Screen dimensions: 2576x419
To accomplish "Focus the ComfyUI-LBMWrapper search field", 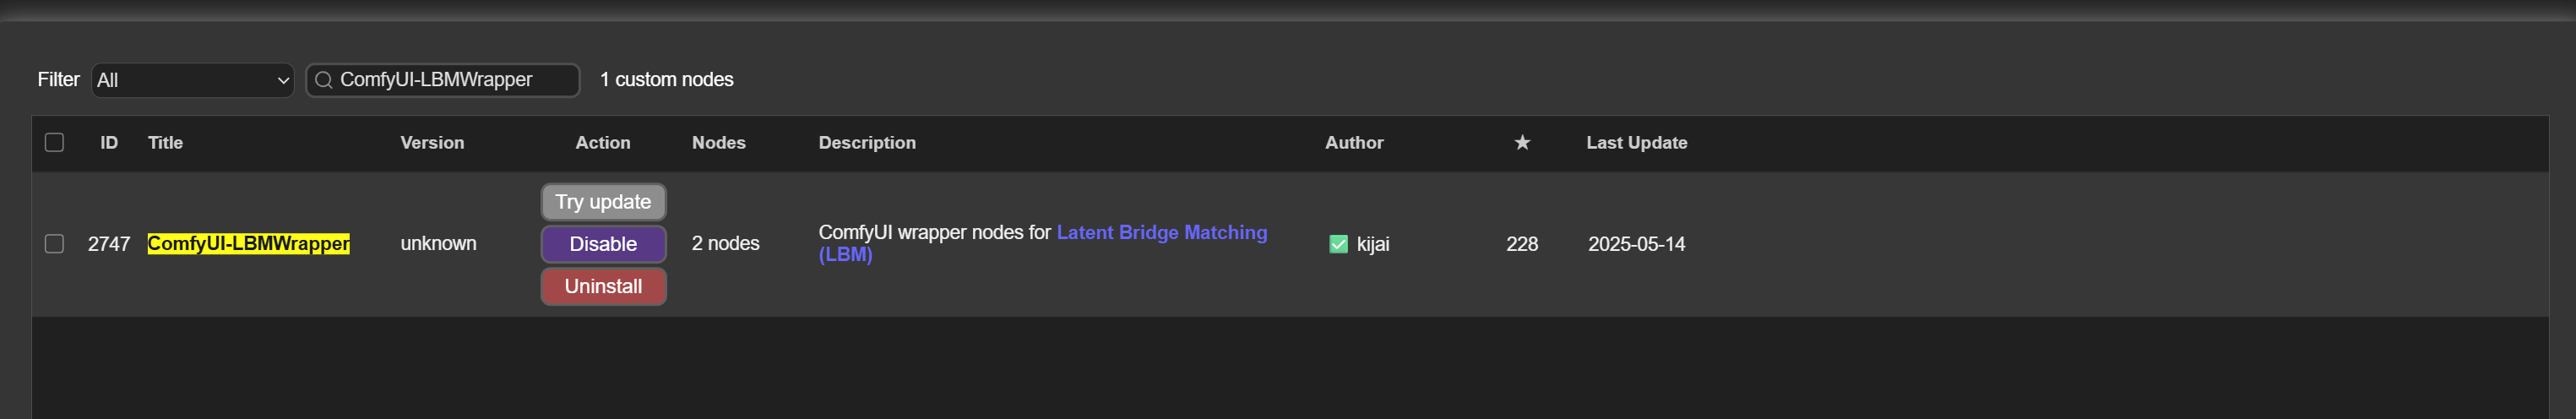I will 450,80.
